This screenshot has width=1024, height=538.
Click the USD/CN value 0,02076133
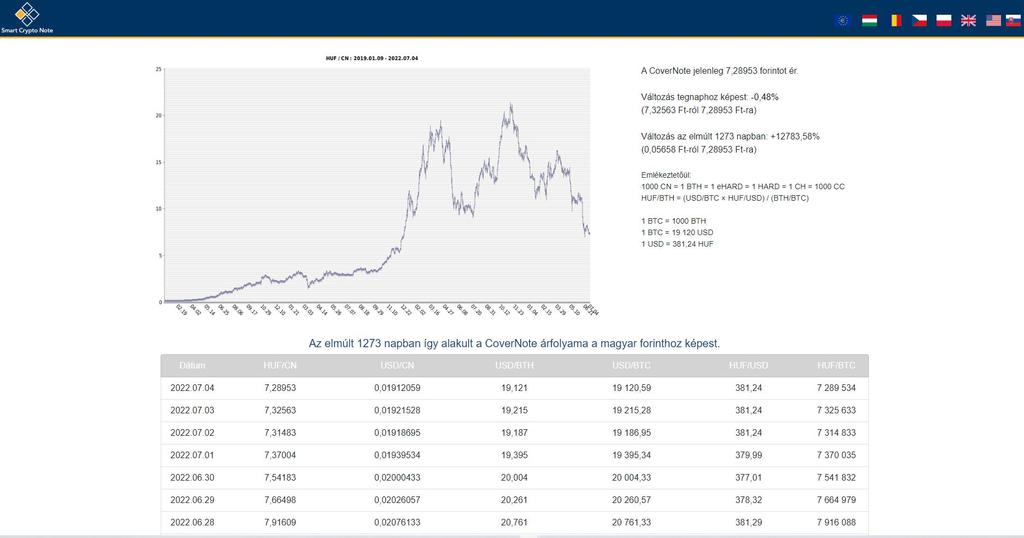(x=397, y=522)
